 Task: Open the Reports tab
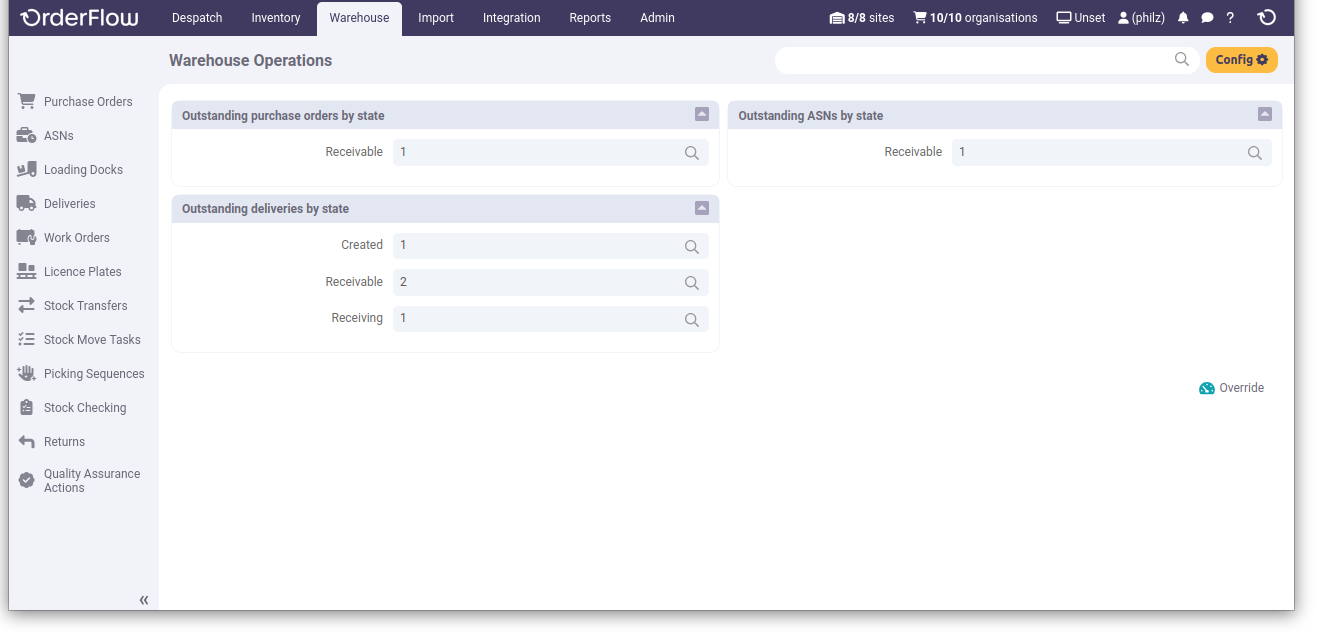pyautogui.click(x=590, y=18)
